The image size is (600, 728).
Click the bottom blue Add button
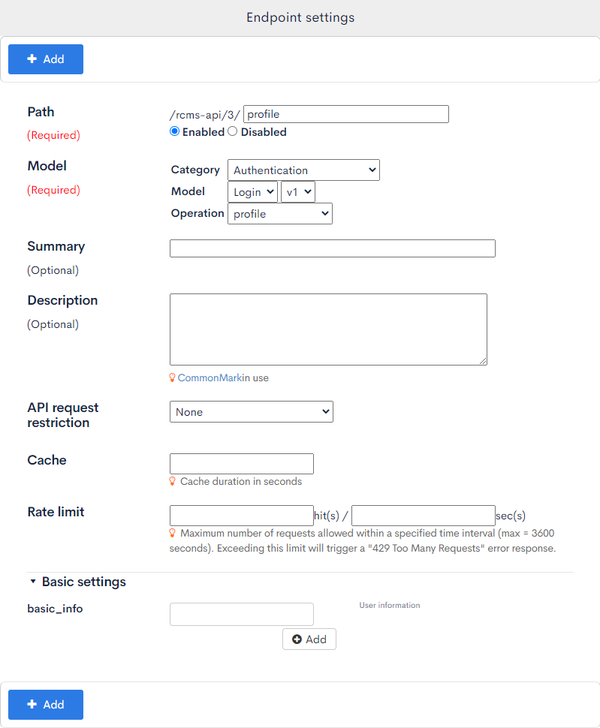[46, 704]
